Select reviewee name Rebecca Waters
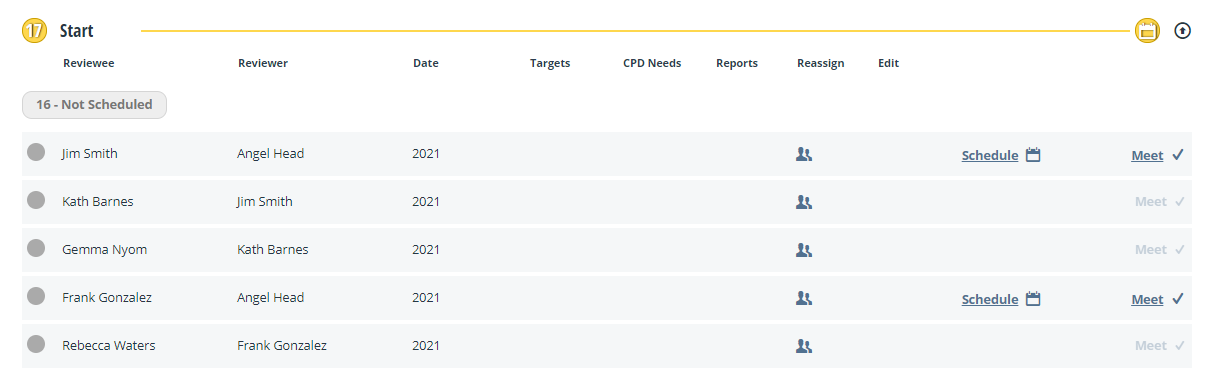Image resolution: width=1230 pixels, height=368 pixels. pos(109,346)
